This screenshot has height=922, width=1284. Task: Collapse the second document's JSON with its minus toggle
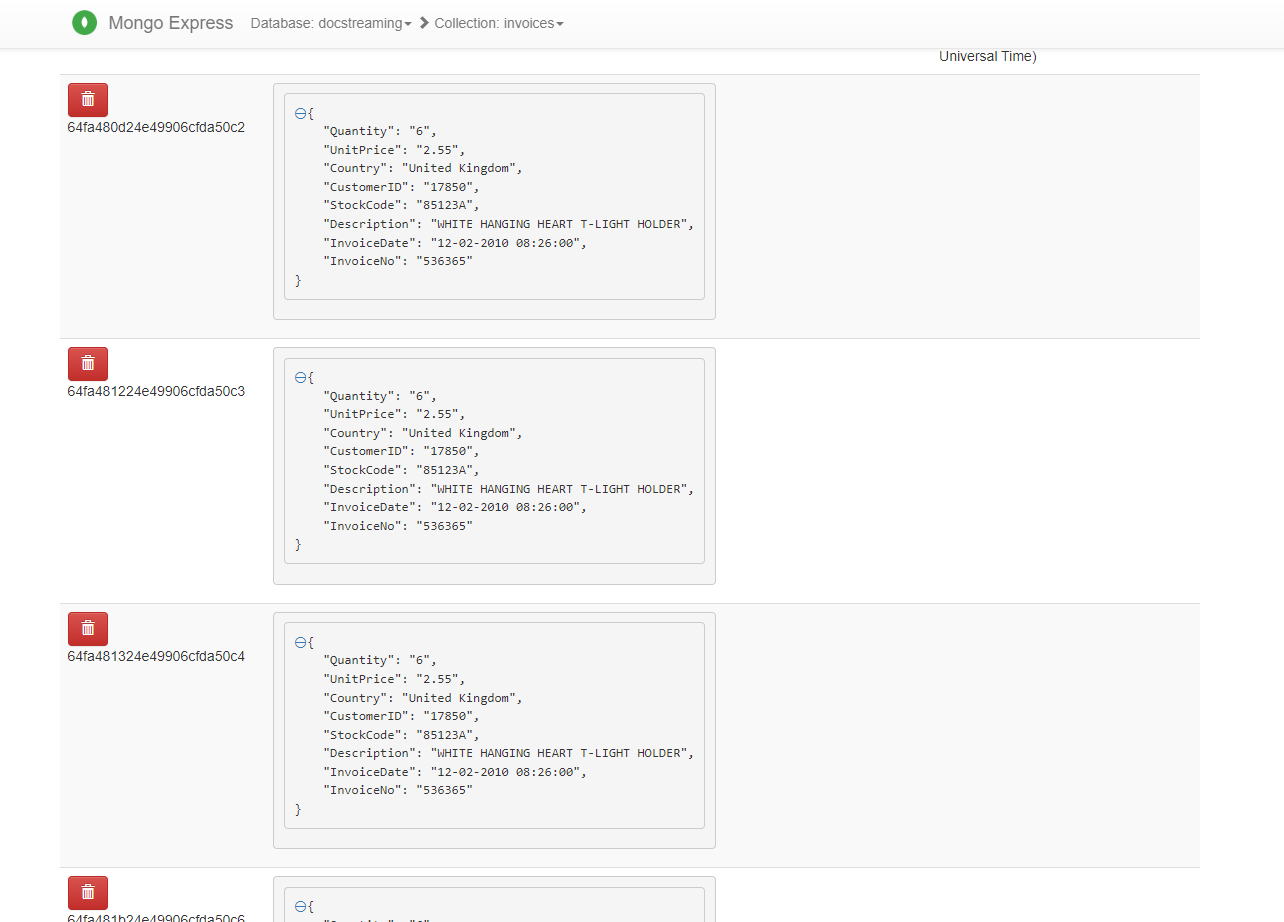(x=300, y=377)
